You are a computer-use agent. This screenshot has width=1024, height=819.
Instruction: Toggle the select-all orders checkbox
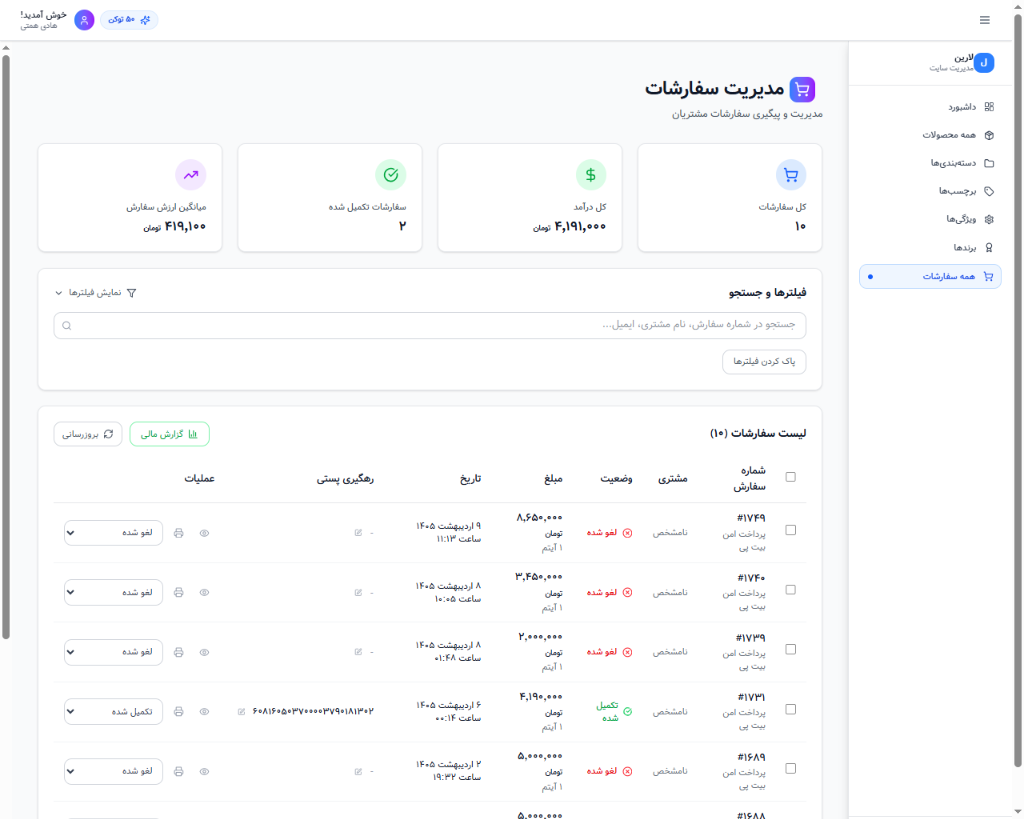tap(791, 477)
